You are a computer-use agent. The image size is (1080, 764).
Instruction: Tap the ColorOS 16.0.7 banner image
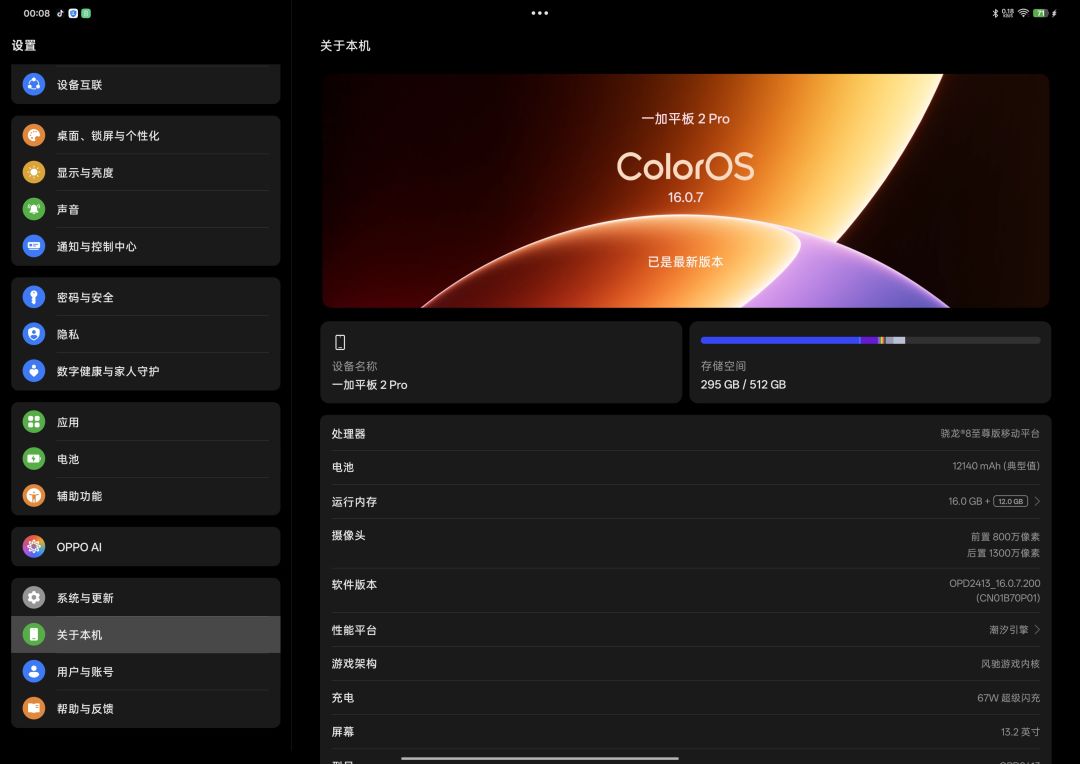tap(685, 191)
